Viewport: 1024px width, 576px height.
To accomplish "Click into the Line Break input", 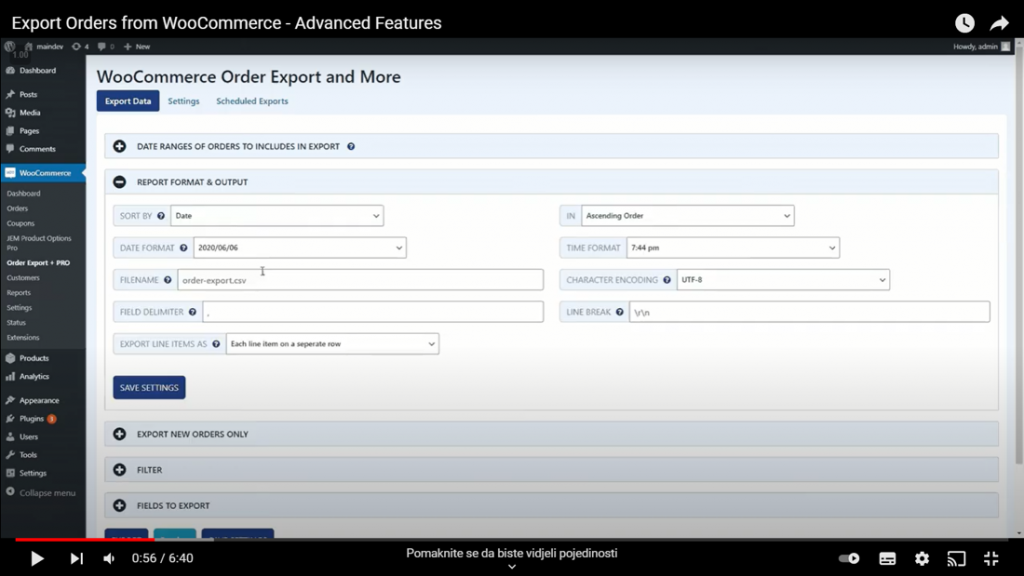I will pos(810,312).
